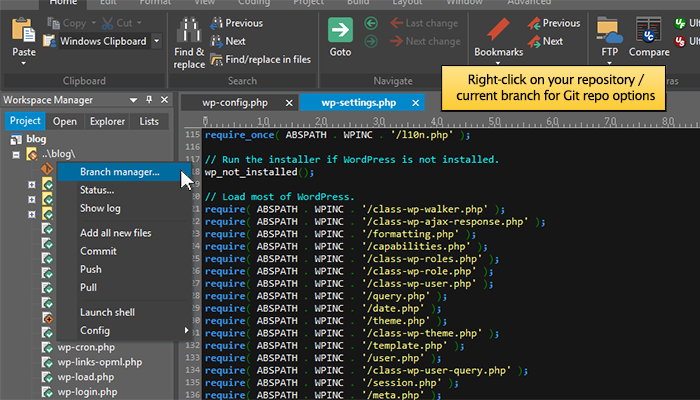Collapse the ..\blog\ folder node
This screenshot has height=400, width=700.
click(x=16, y=155)
